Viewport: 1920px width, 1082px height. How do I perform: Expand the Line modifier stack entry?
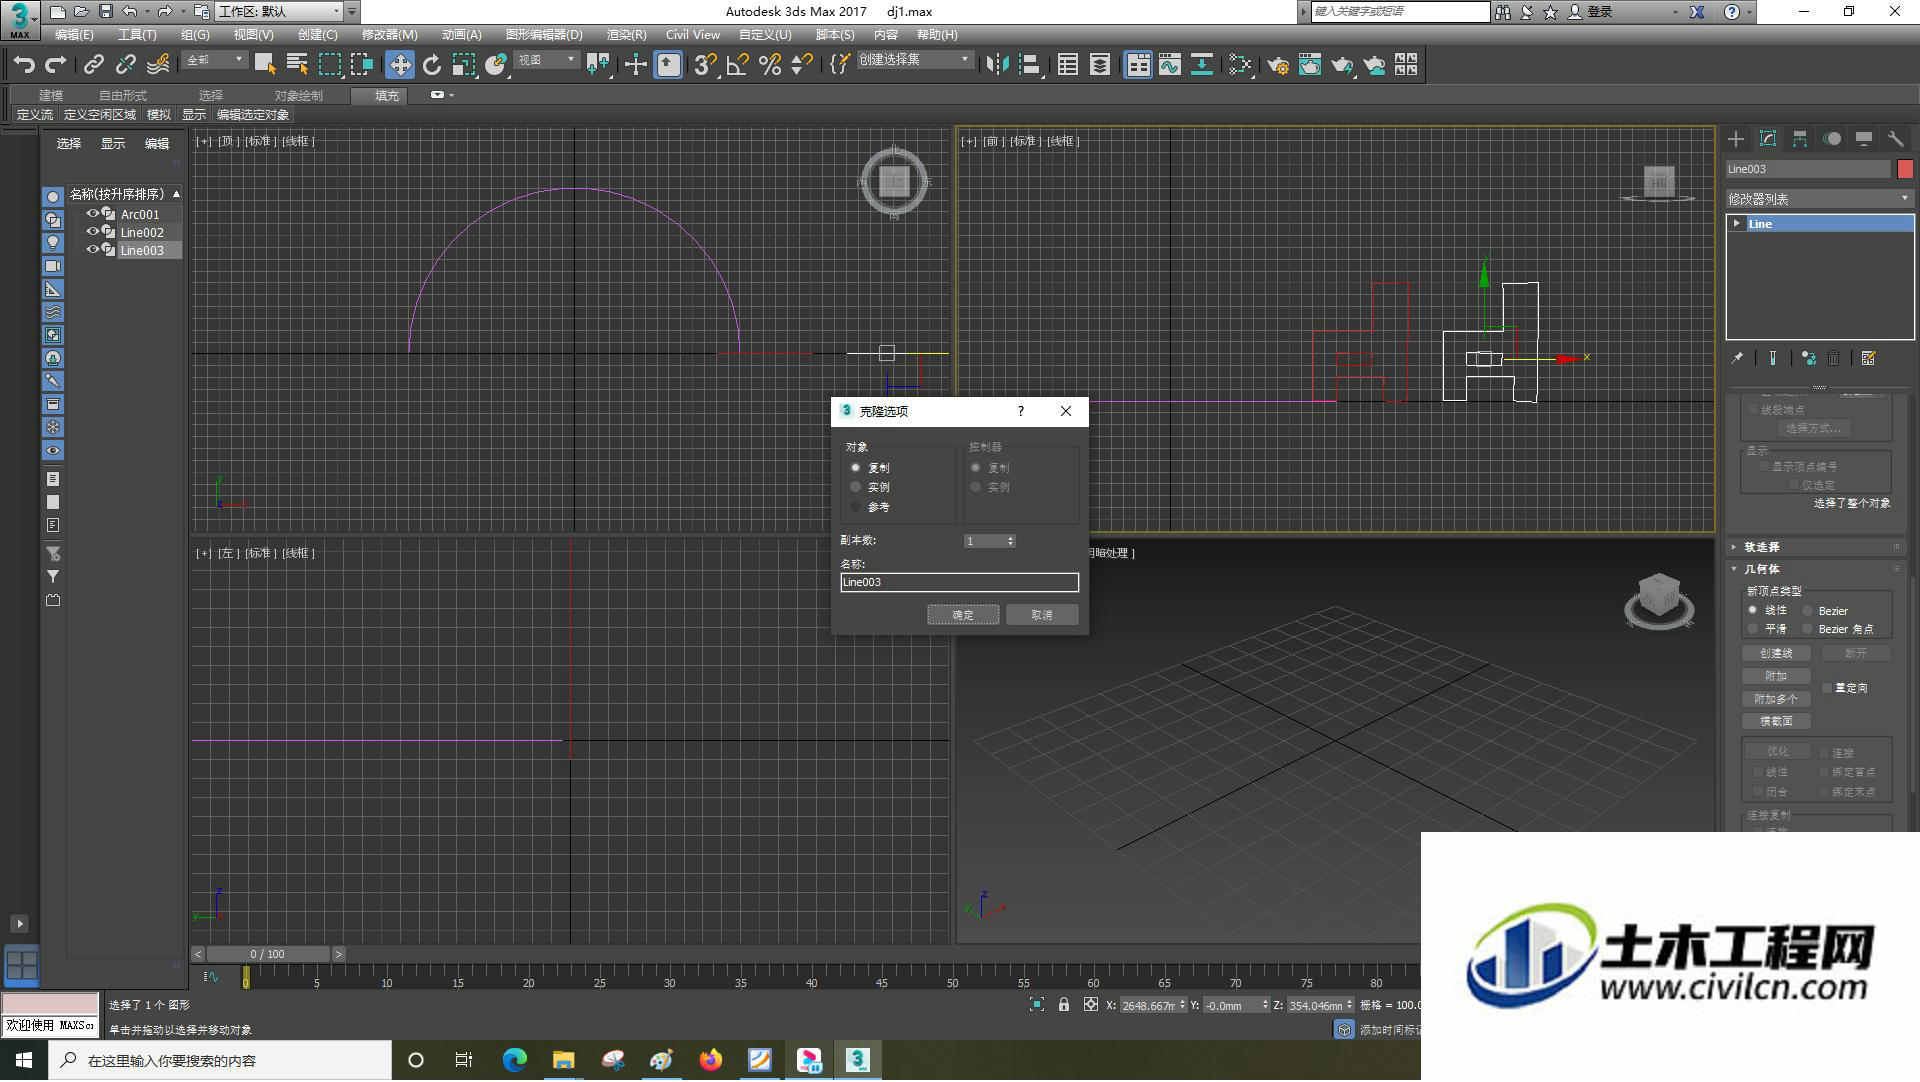click(1737, 224)
